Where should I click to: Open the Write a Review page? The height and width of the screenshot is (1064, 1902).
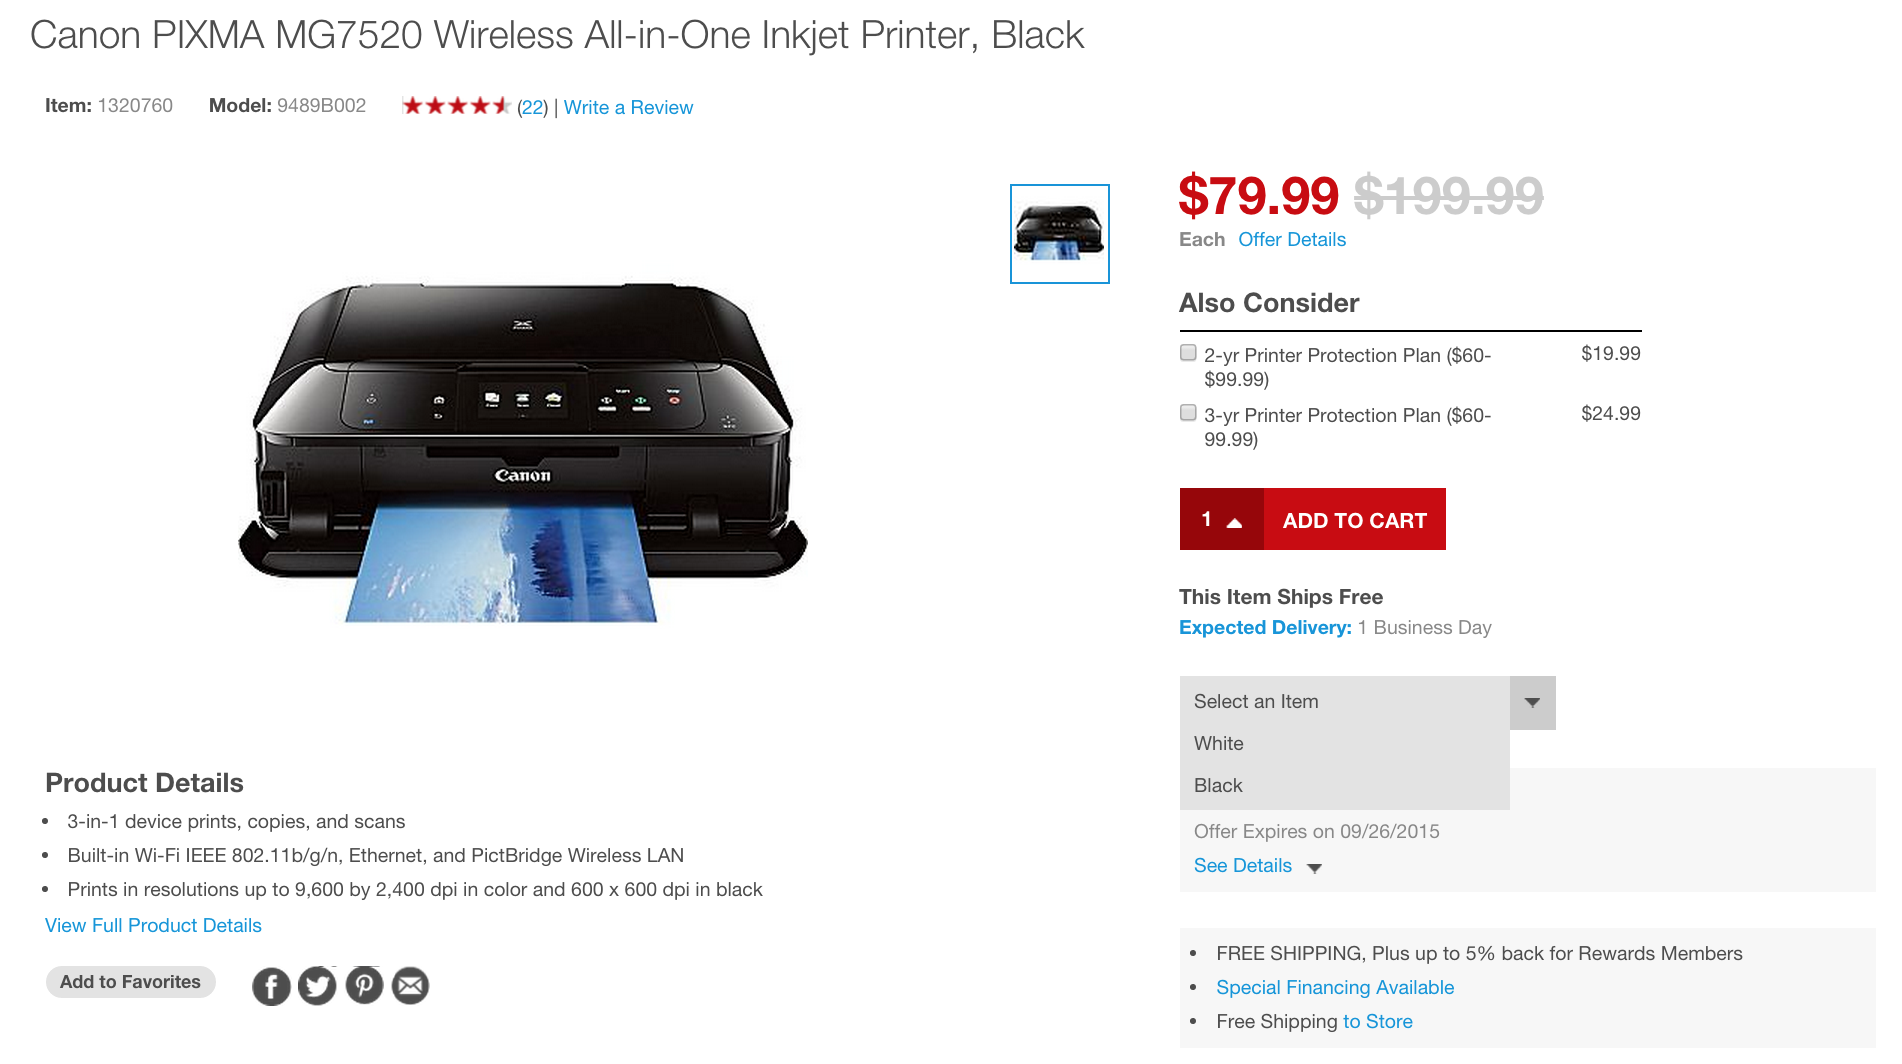(627, 107)
